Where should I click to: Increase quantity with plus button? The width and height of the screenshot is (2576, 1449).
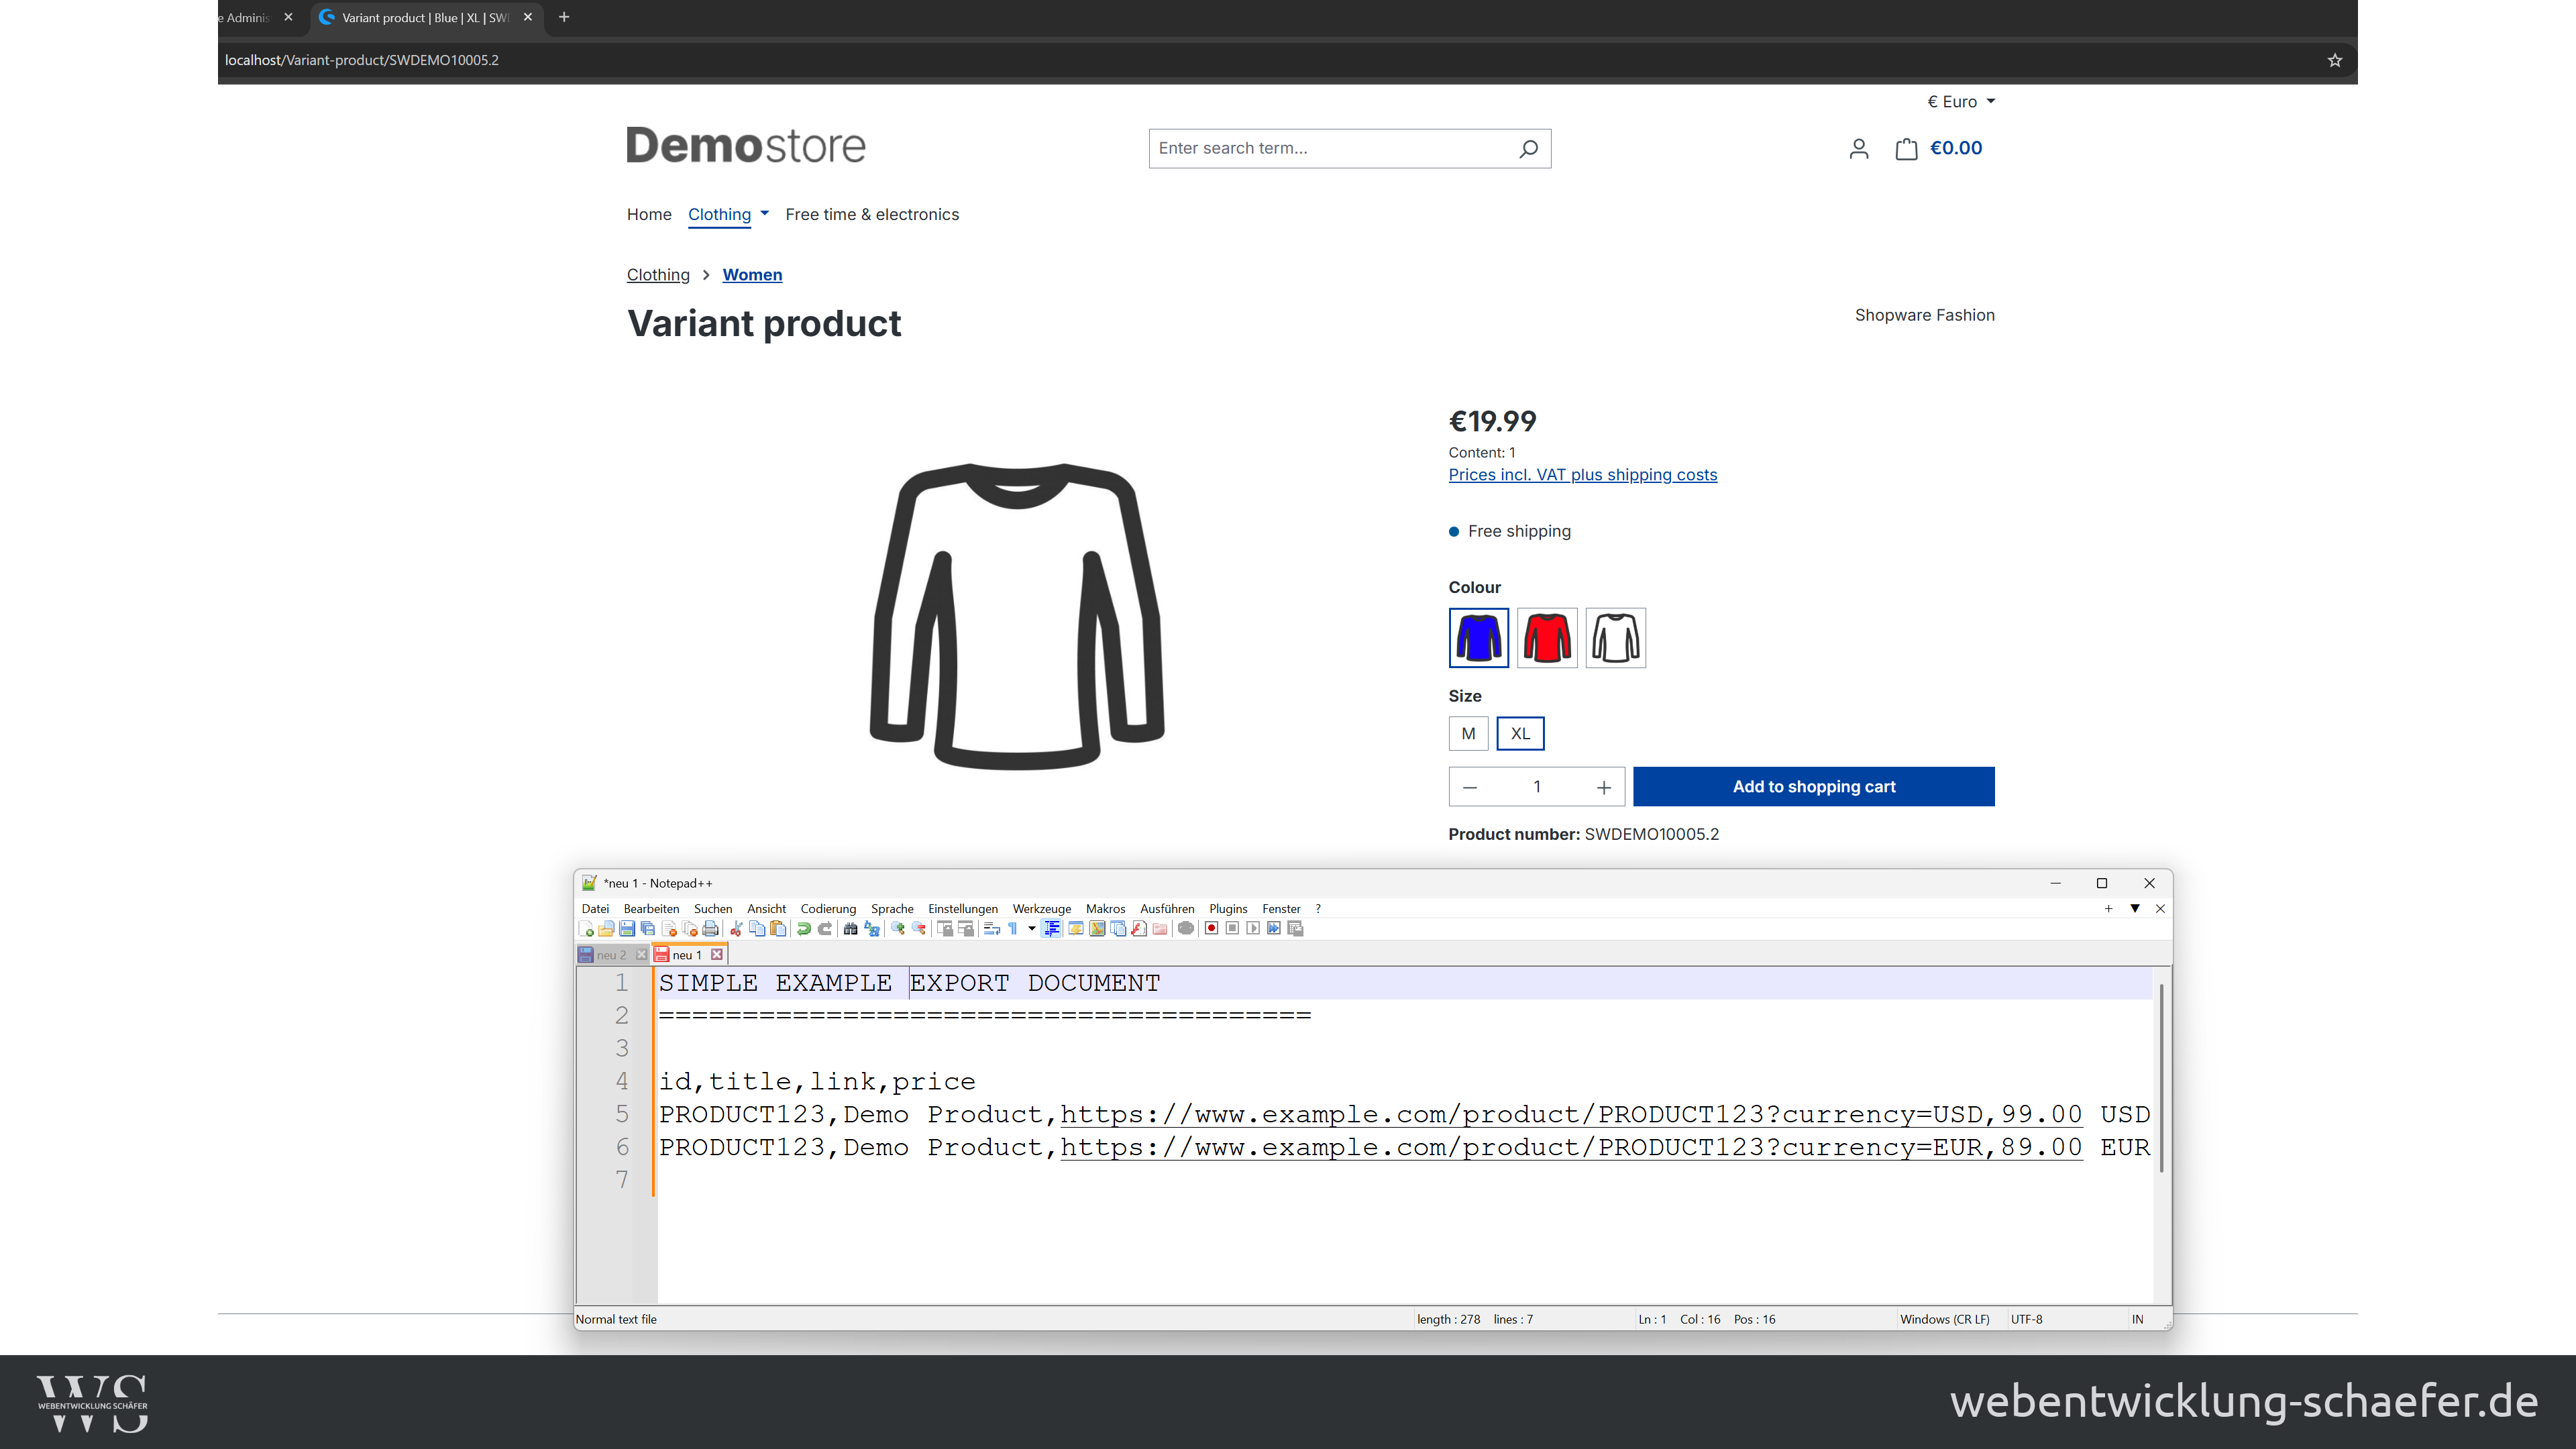(x=1604, y=787)
